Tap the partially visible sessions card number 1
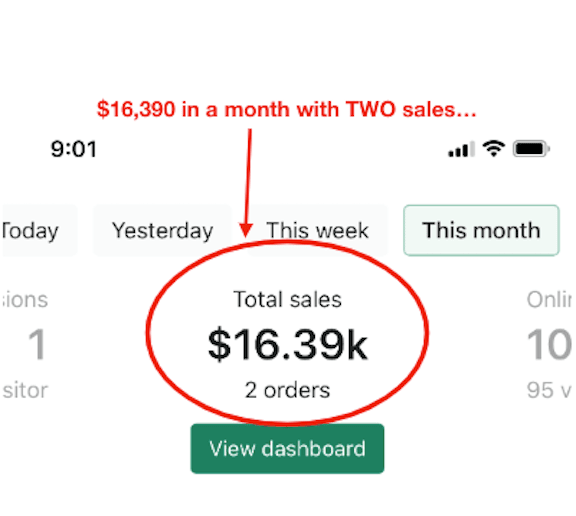Screen dimensions: 576x516 (x=37, y=344)
